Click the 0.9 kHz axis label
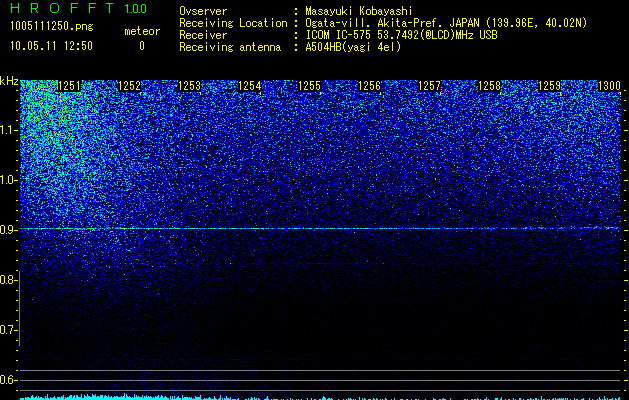Viewport: 629px width, 400px height. (x=8, y=230)
